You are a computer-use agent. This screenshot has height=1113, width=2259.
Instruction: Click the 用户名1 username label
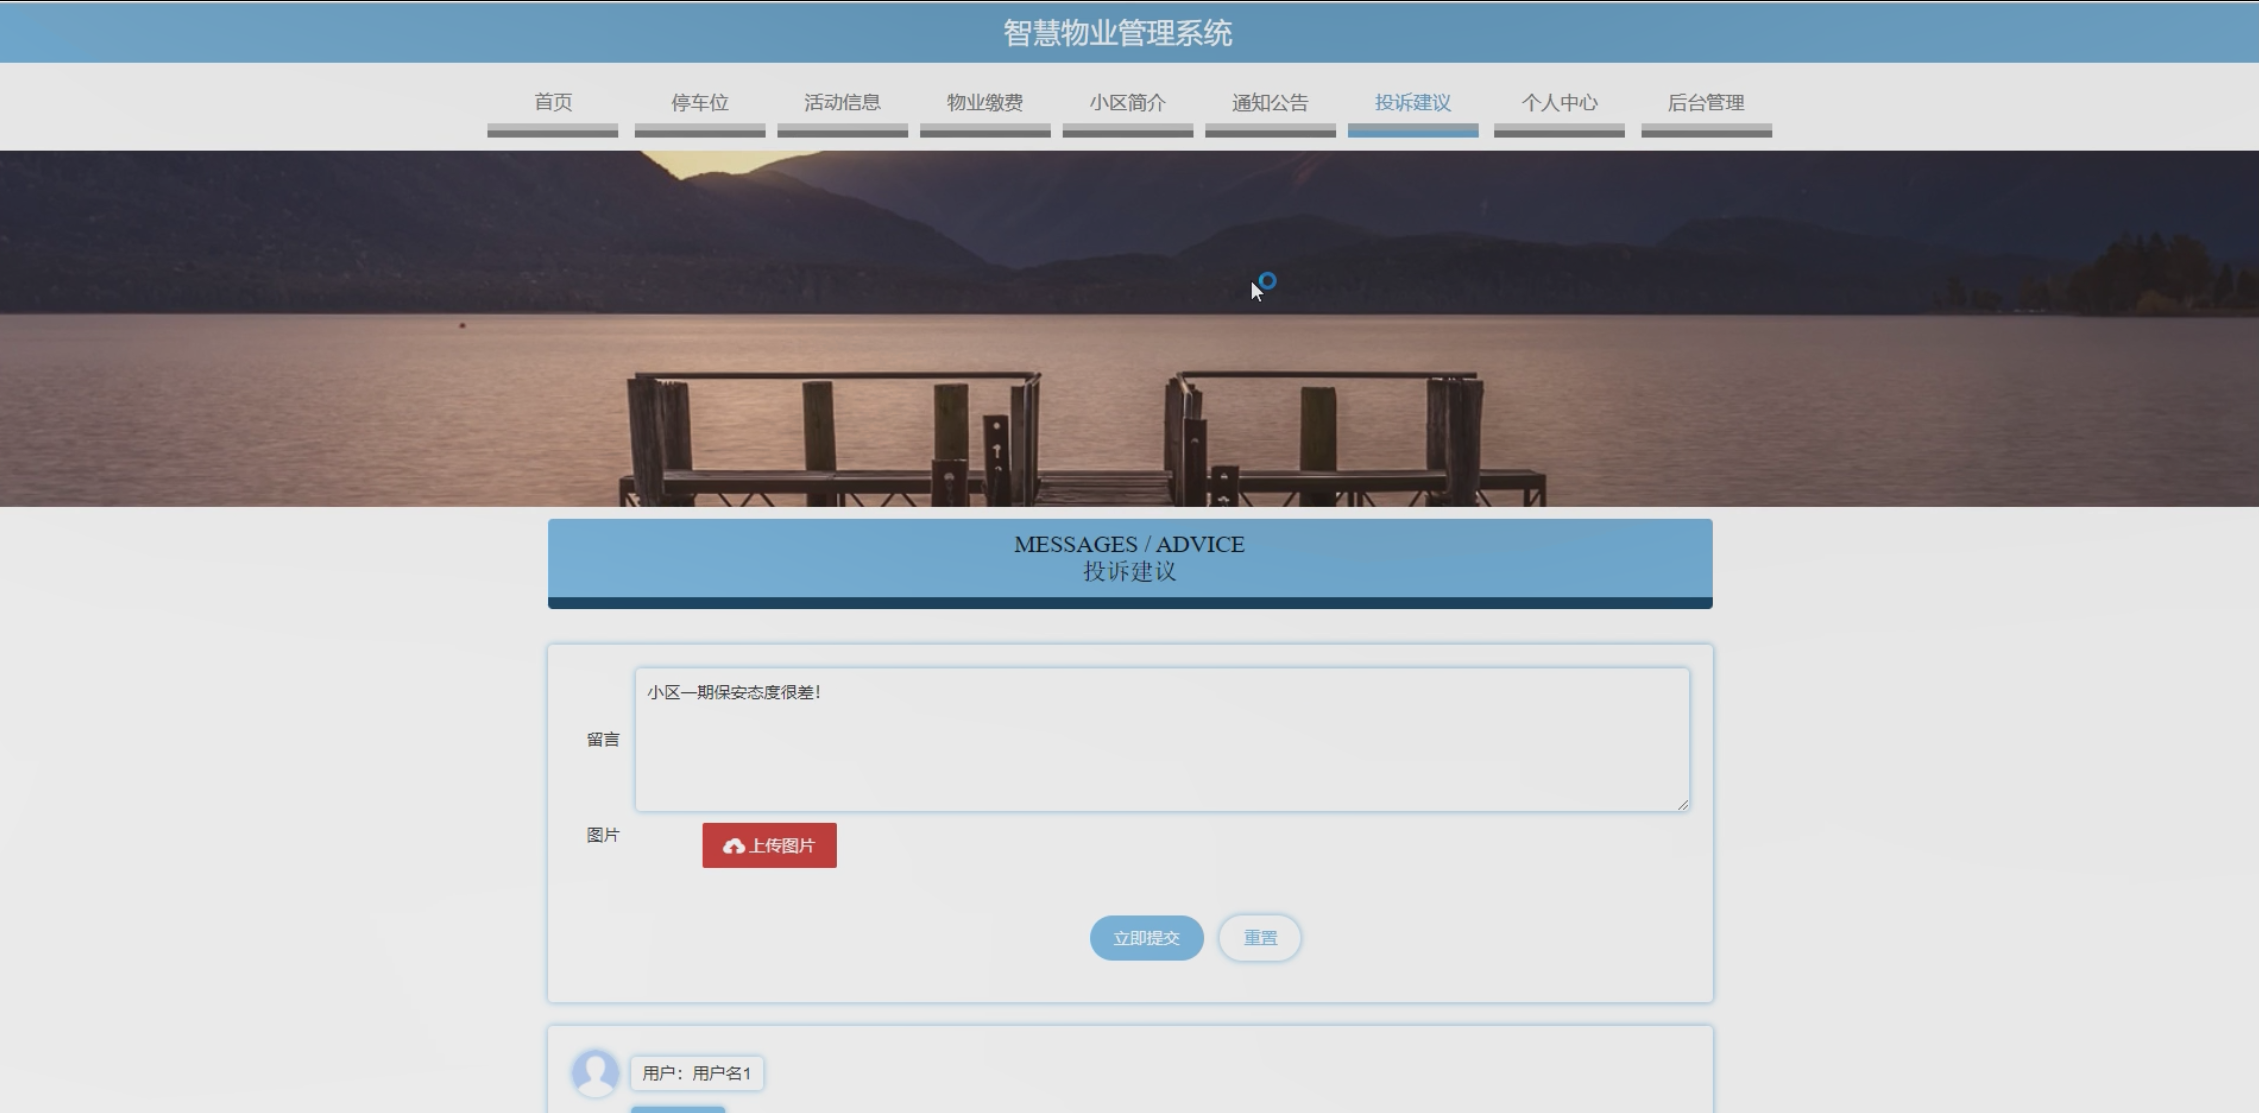[x=697, y=1073]
